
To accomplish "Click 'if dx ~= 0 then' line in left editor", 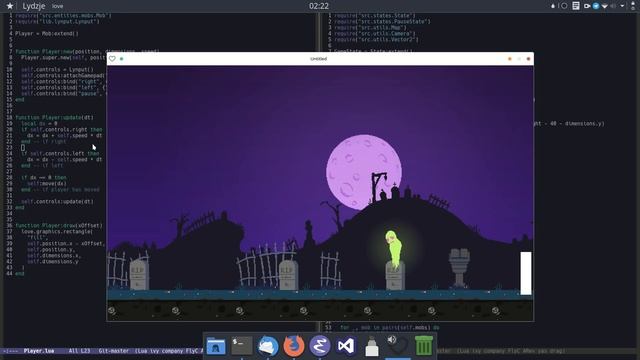I will point(44,177).
